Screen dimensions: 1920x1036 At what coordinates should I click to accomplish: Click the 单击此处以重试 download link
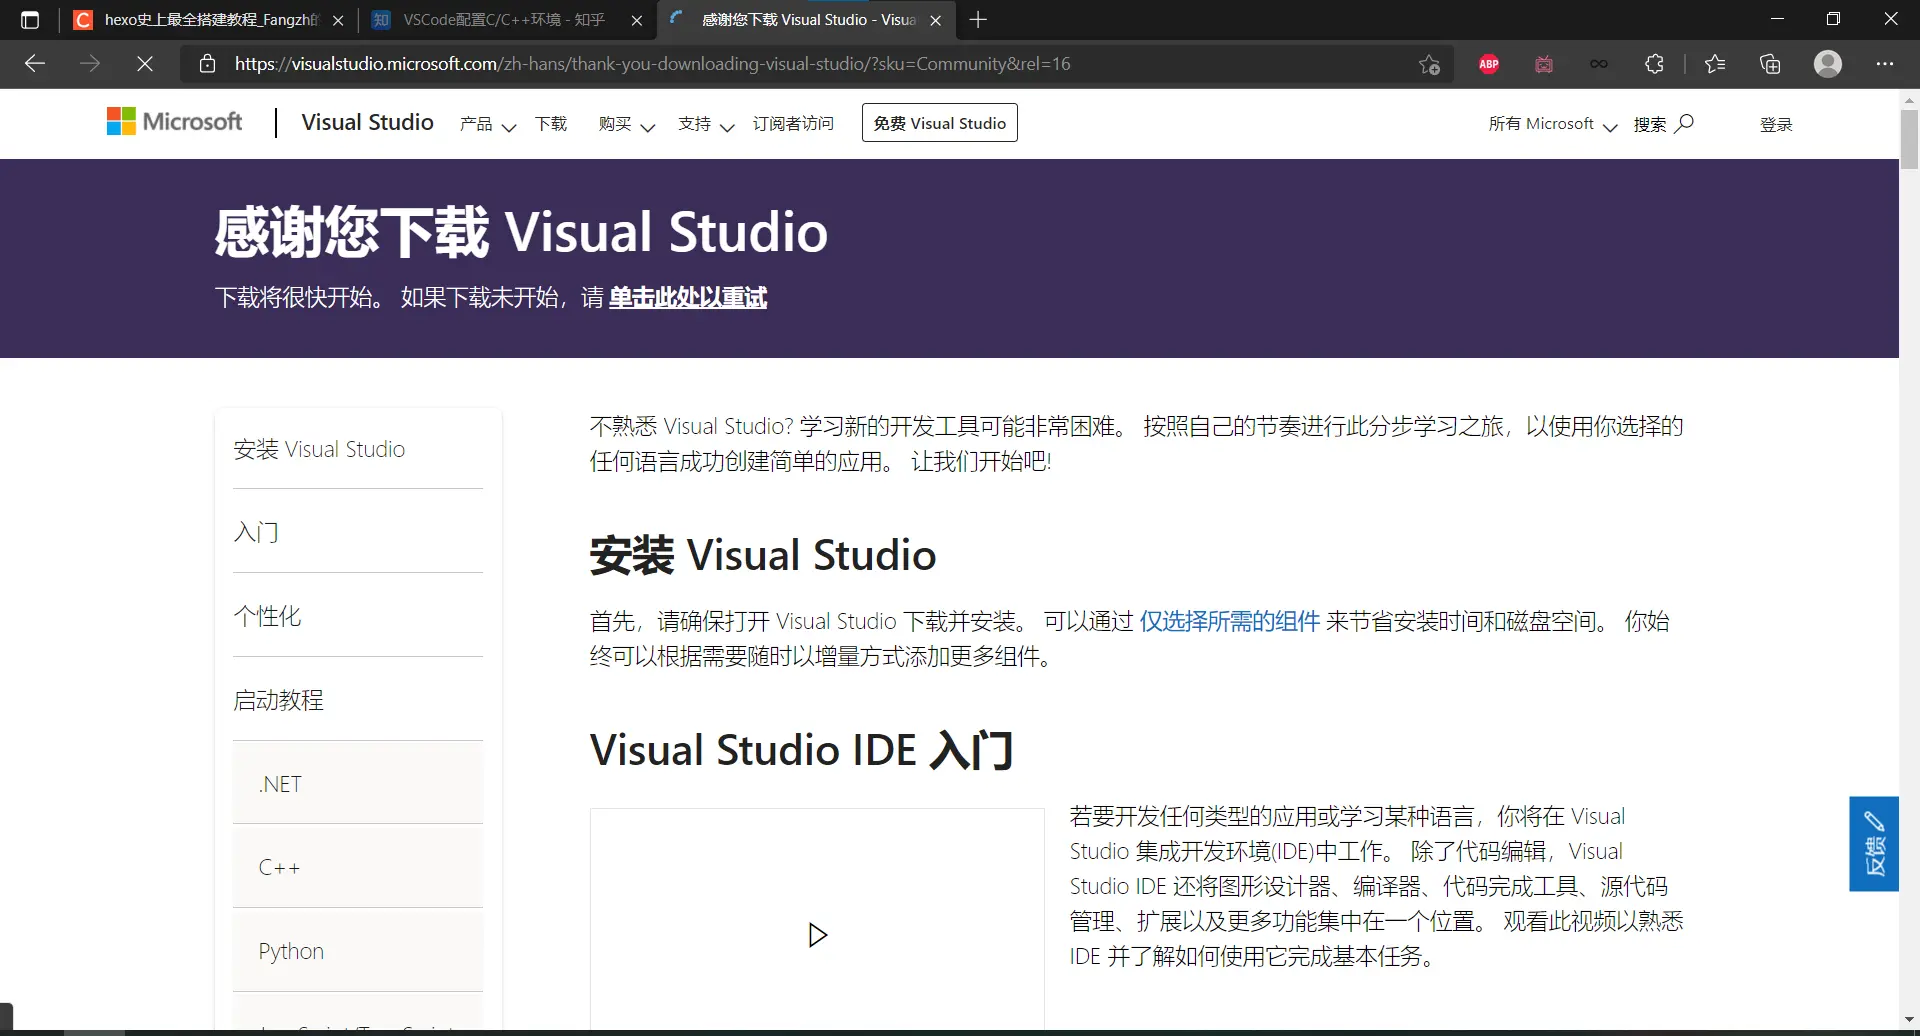coord(687,298)
